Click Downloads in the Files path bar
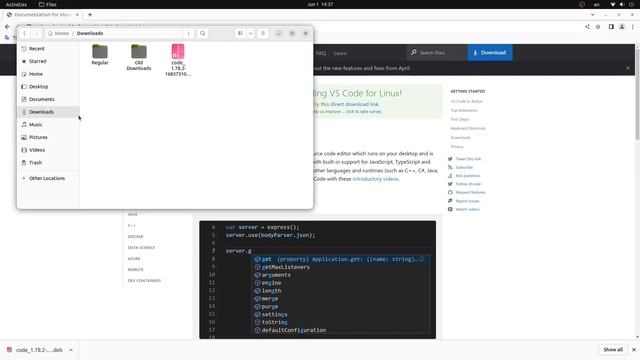The height and width of the screenshot is (360, 640). [x=90, y=33]
